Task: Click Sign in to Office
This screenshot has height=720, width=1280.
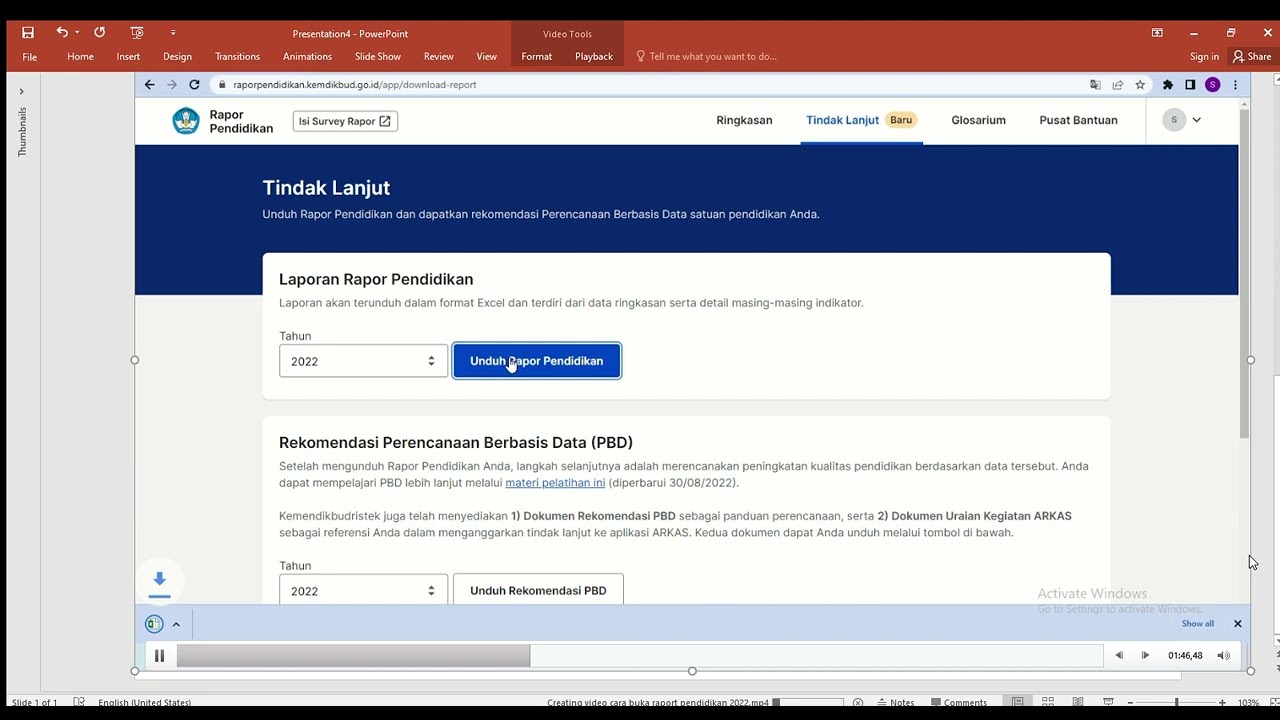Action: (1204, 57)
